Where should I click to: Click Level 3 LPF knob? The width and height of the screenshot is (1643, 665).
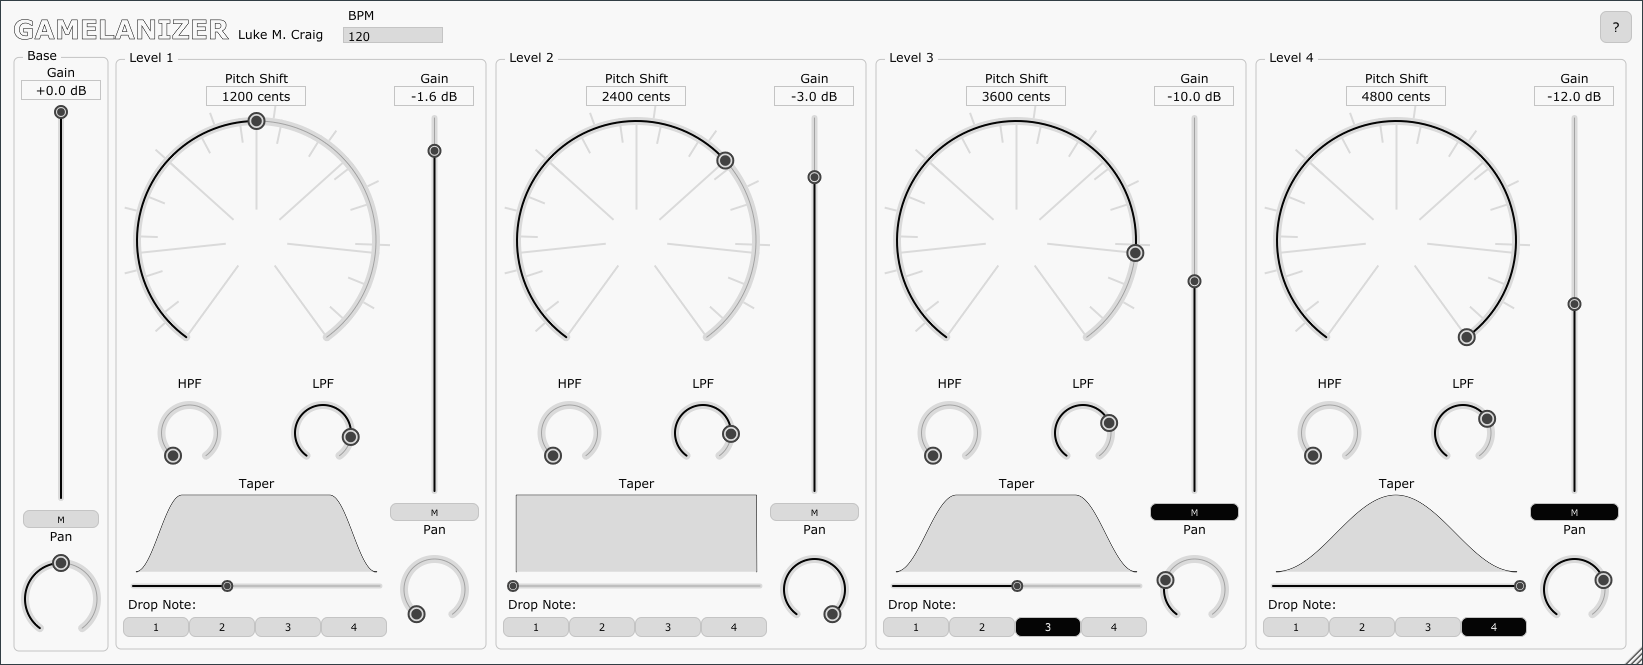[x=1084, y=432]
